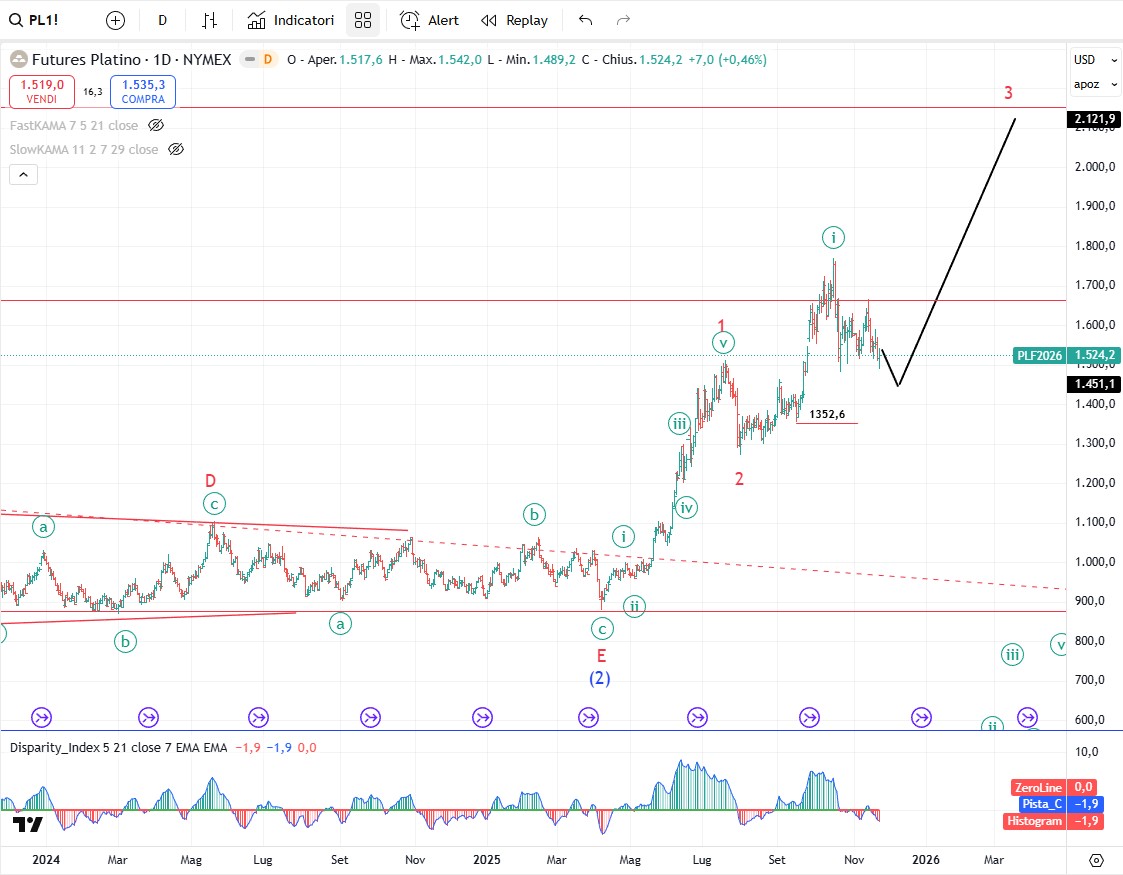
Task: Create a new Alert
Action: (430, 20)
